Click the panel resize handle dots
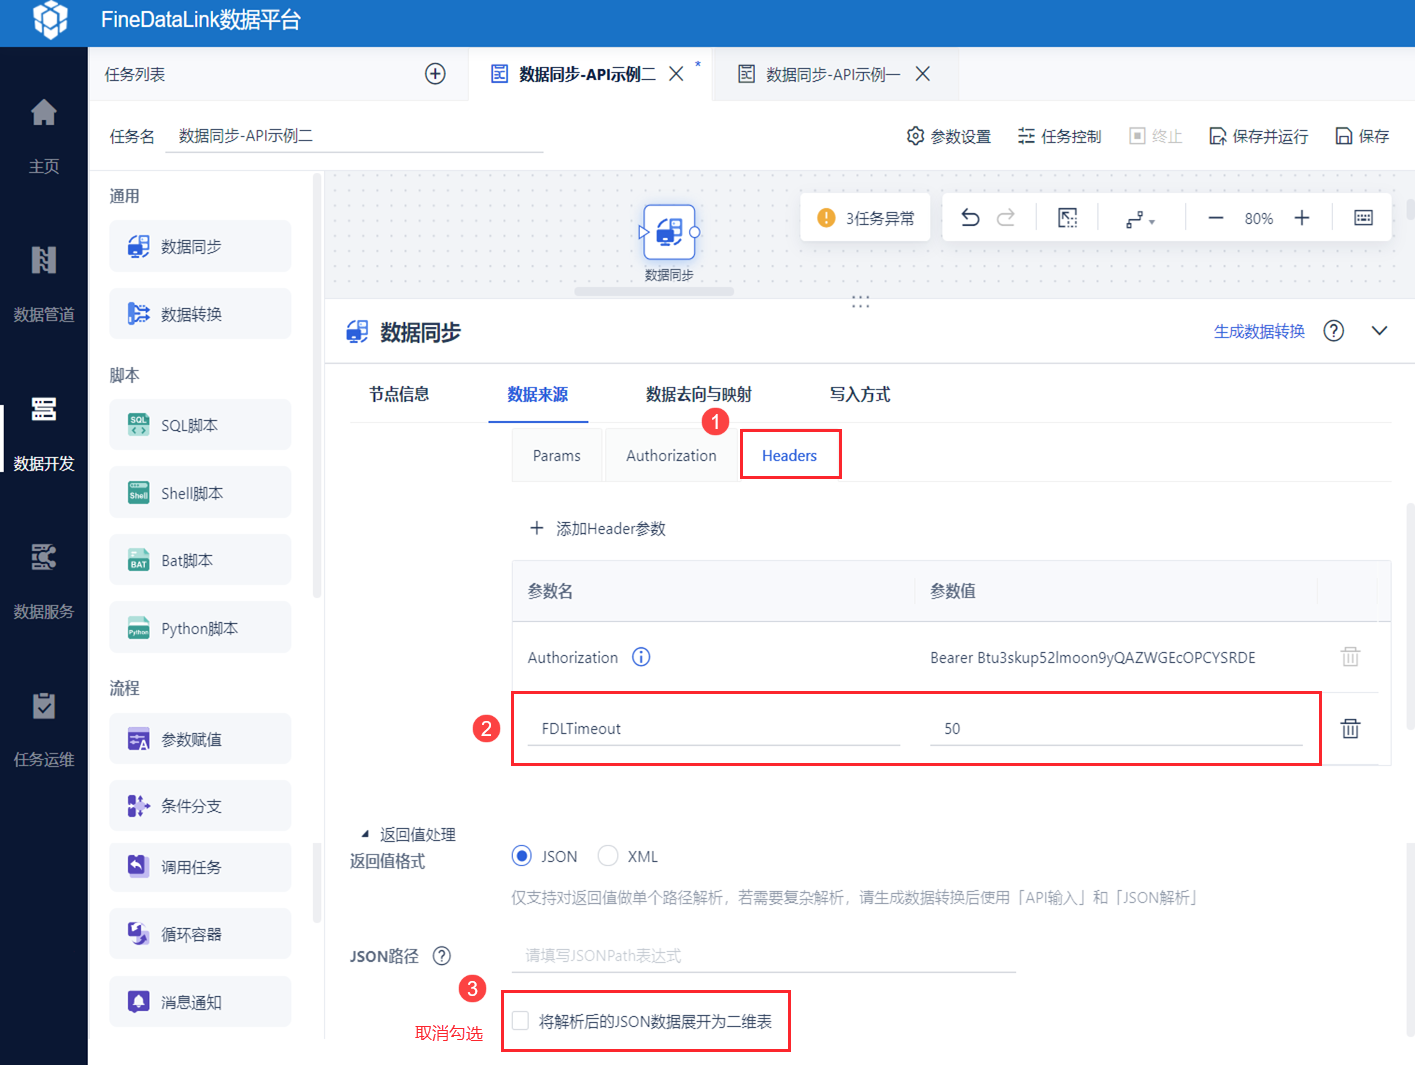 [860, 301]
